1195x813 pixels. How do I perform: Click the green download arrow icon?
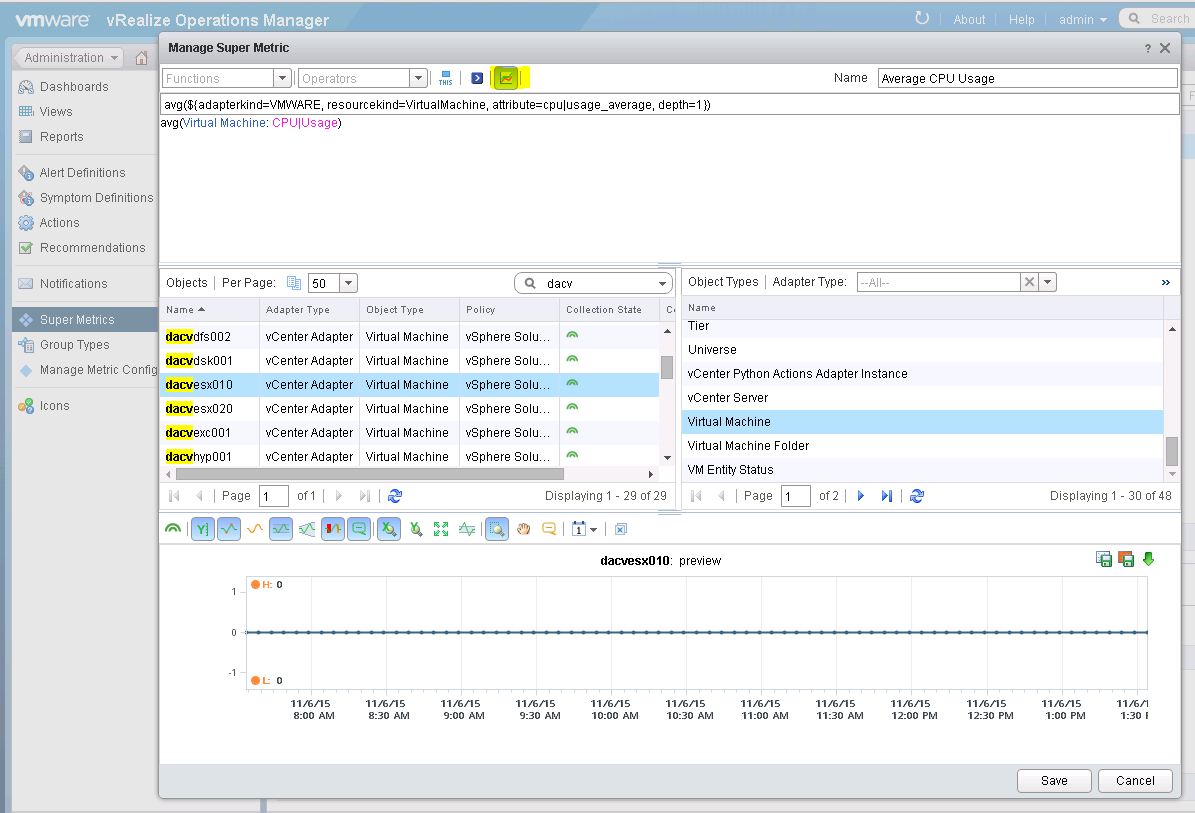1149,559
